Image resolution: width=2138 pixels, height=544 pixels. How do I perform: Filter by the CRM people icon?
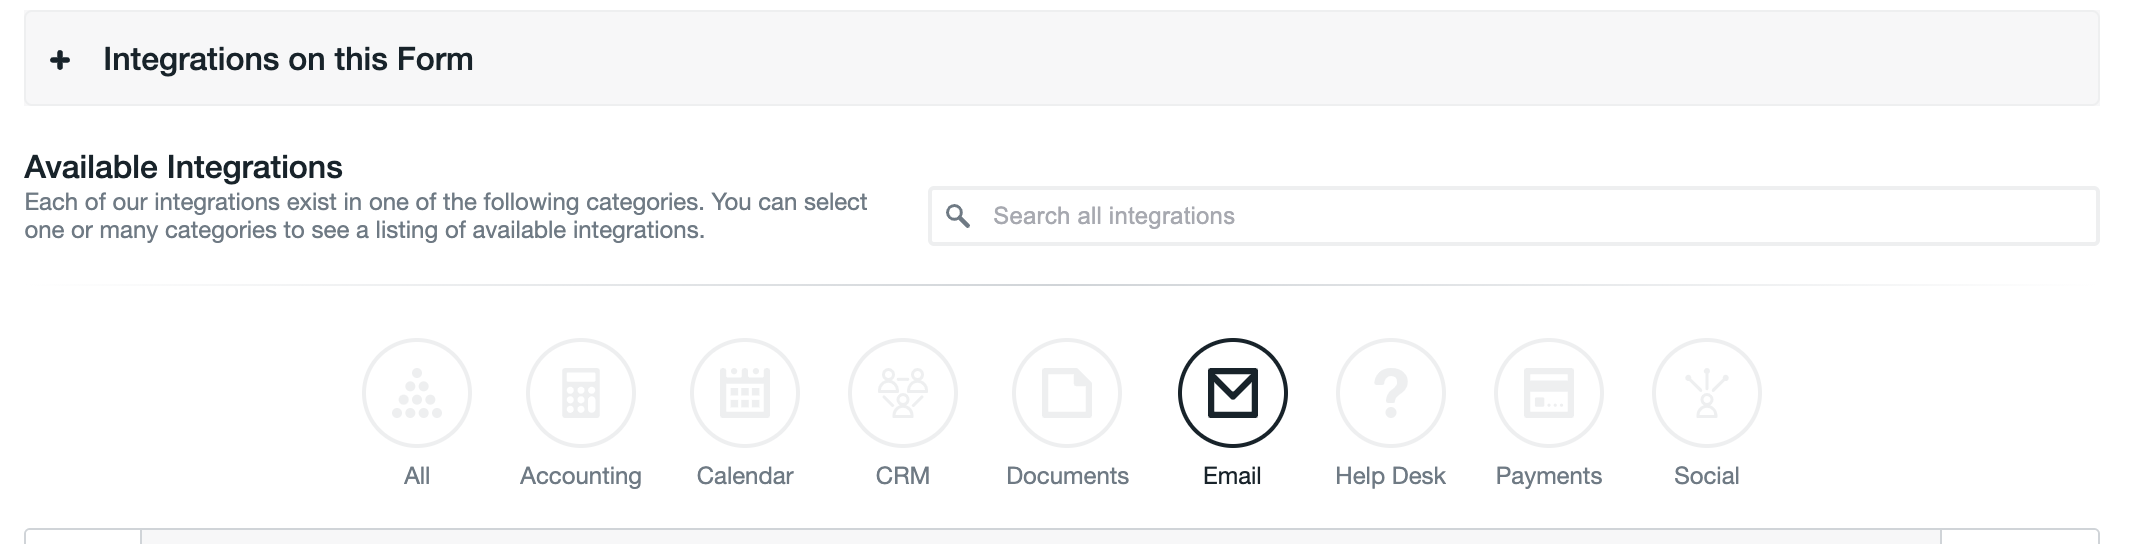tap(903, 393)
